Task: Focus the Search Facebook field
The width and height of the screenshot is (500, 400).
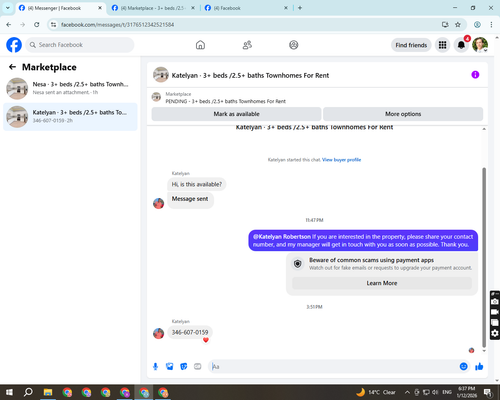Action: point(80,45)
